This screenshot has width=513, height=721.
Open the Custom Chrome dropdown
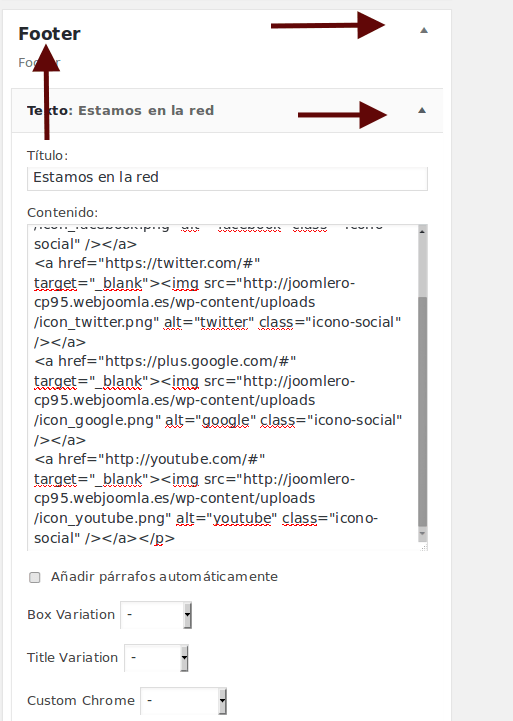click(183, 701)
